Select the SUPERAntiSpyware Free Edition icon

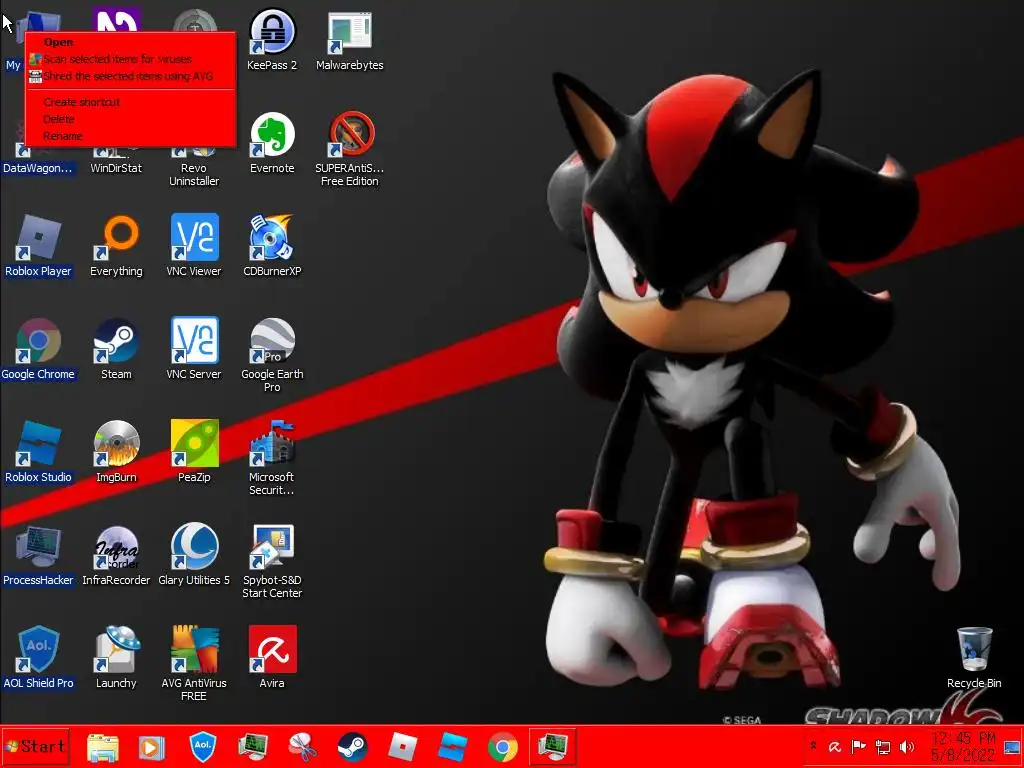pos(349,150)
